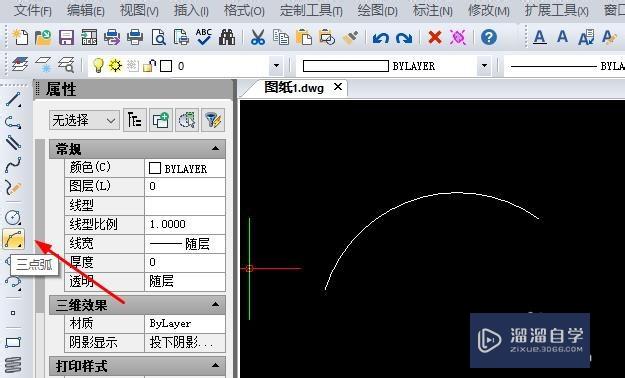Open the 标注(N) menu

pos(432,10)
